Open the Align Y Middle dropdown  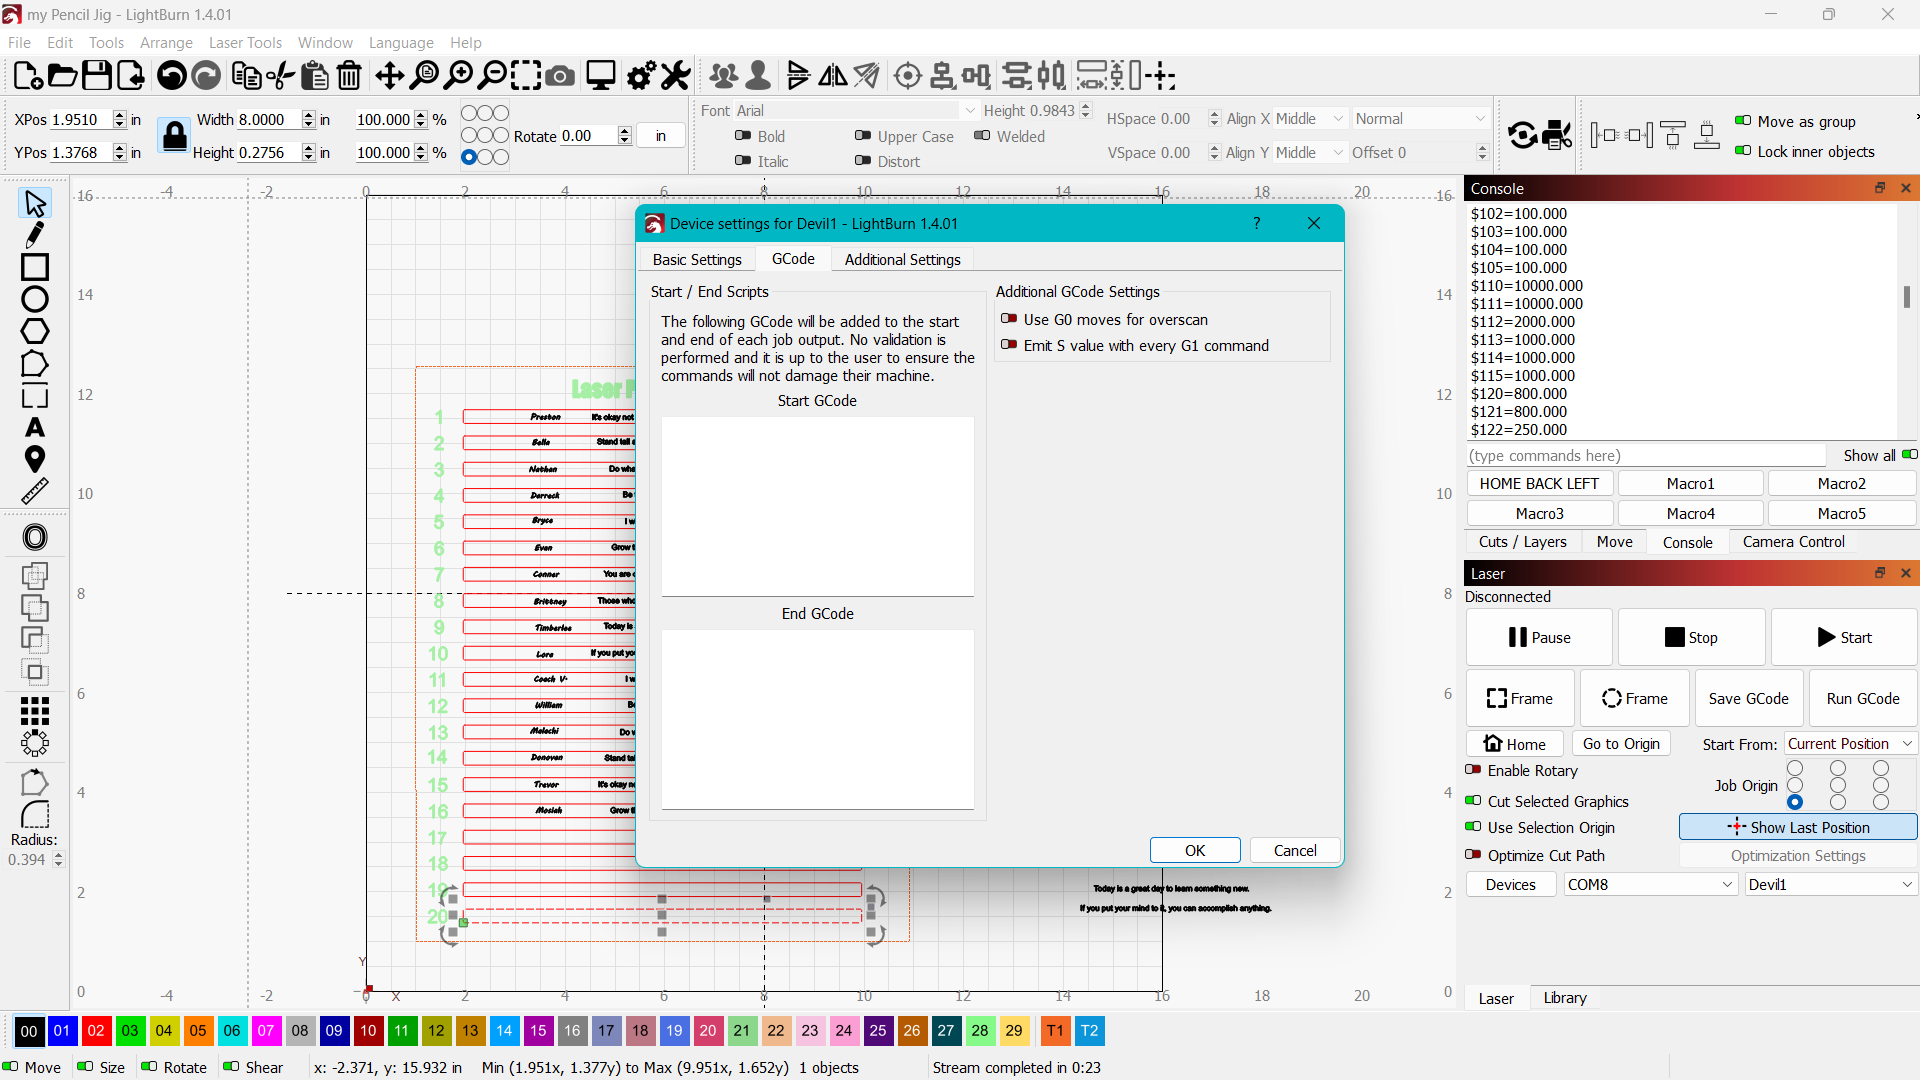click(x=1311, y=152)
